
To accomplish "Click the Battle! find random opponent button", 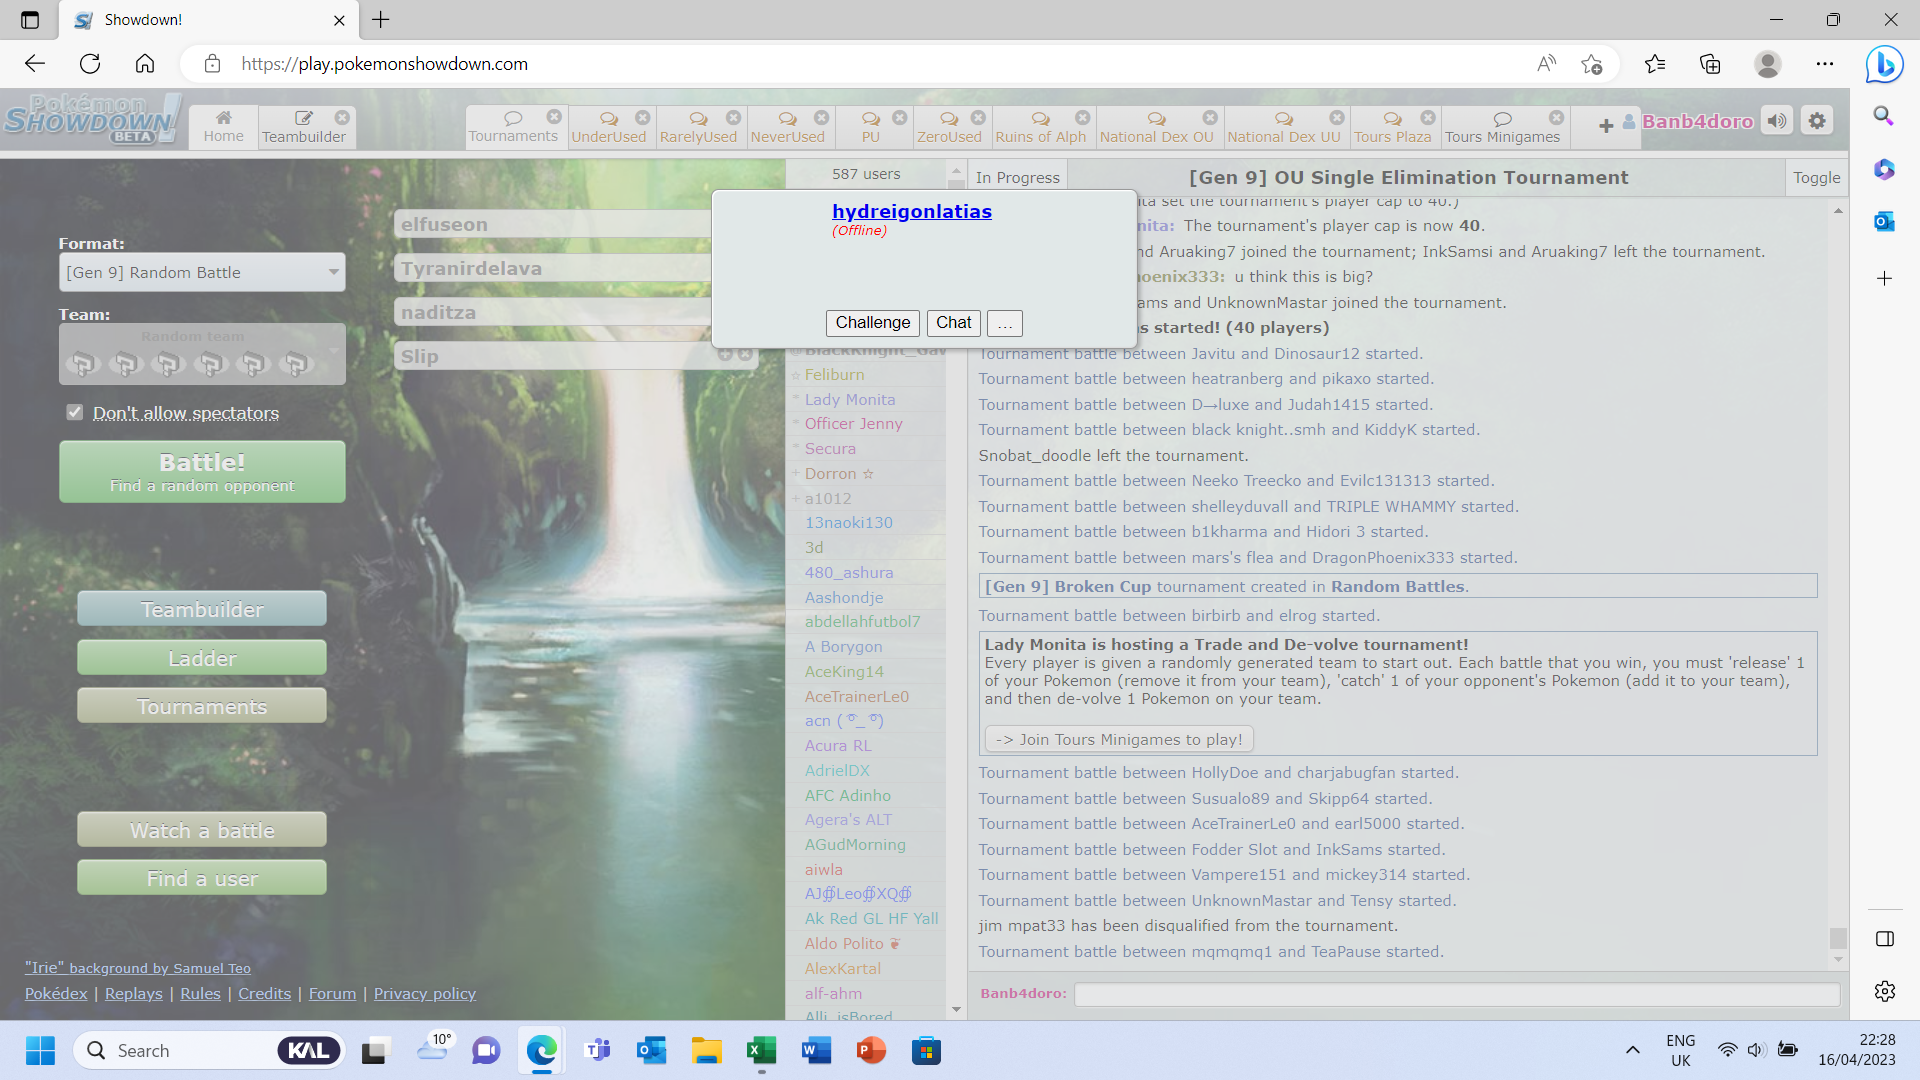I will pyautogui.click(x=202, y=472).
